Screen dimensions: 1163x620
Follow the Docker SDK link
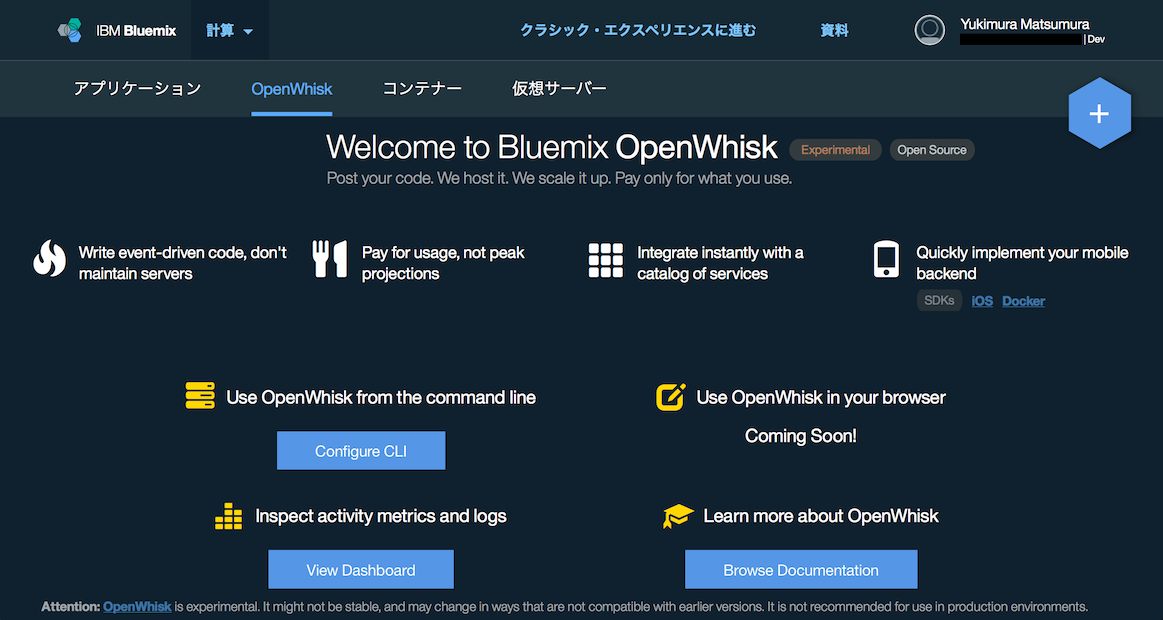[1024, 301]
